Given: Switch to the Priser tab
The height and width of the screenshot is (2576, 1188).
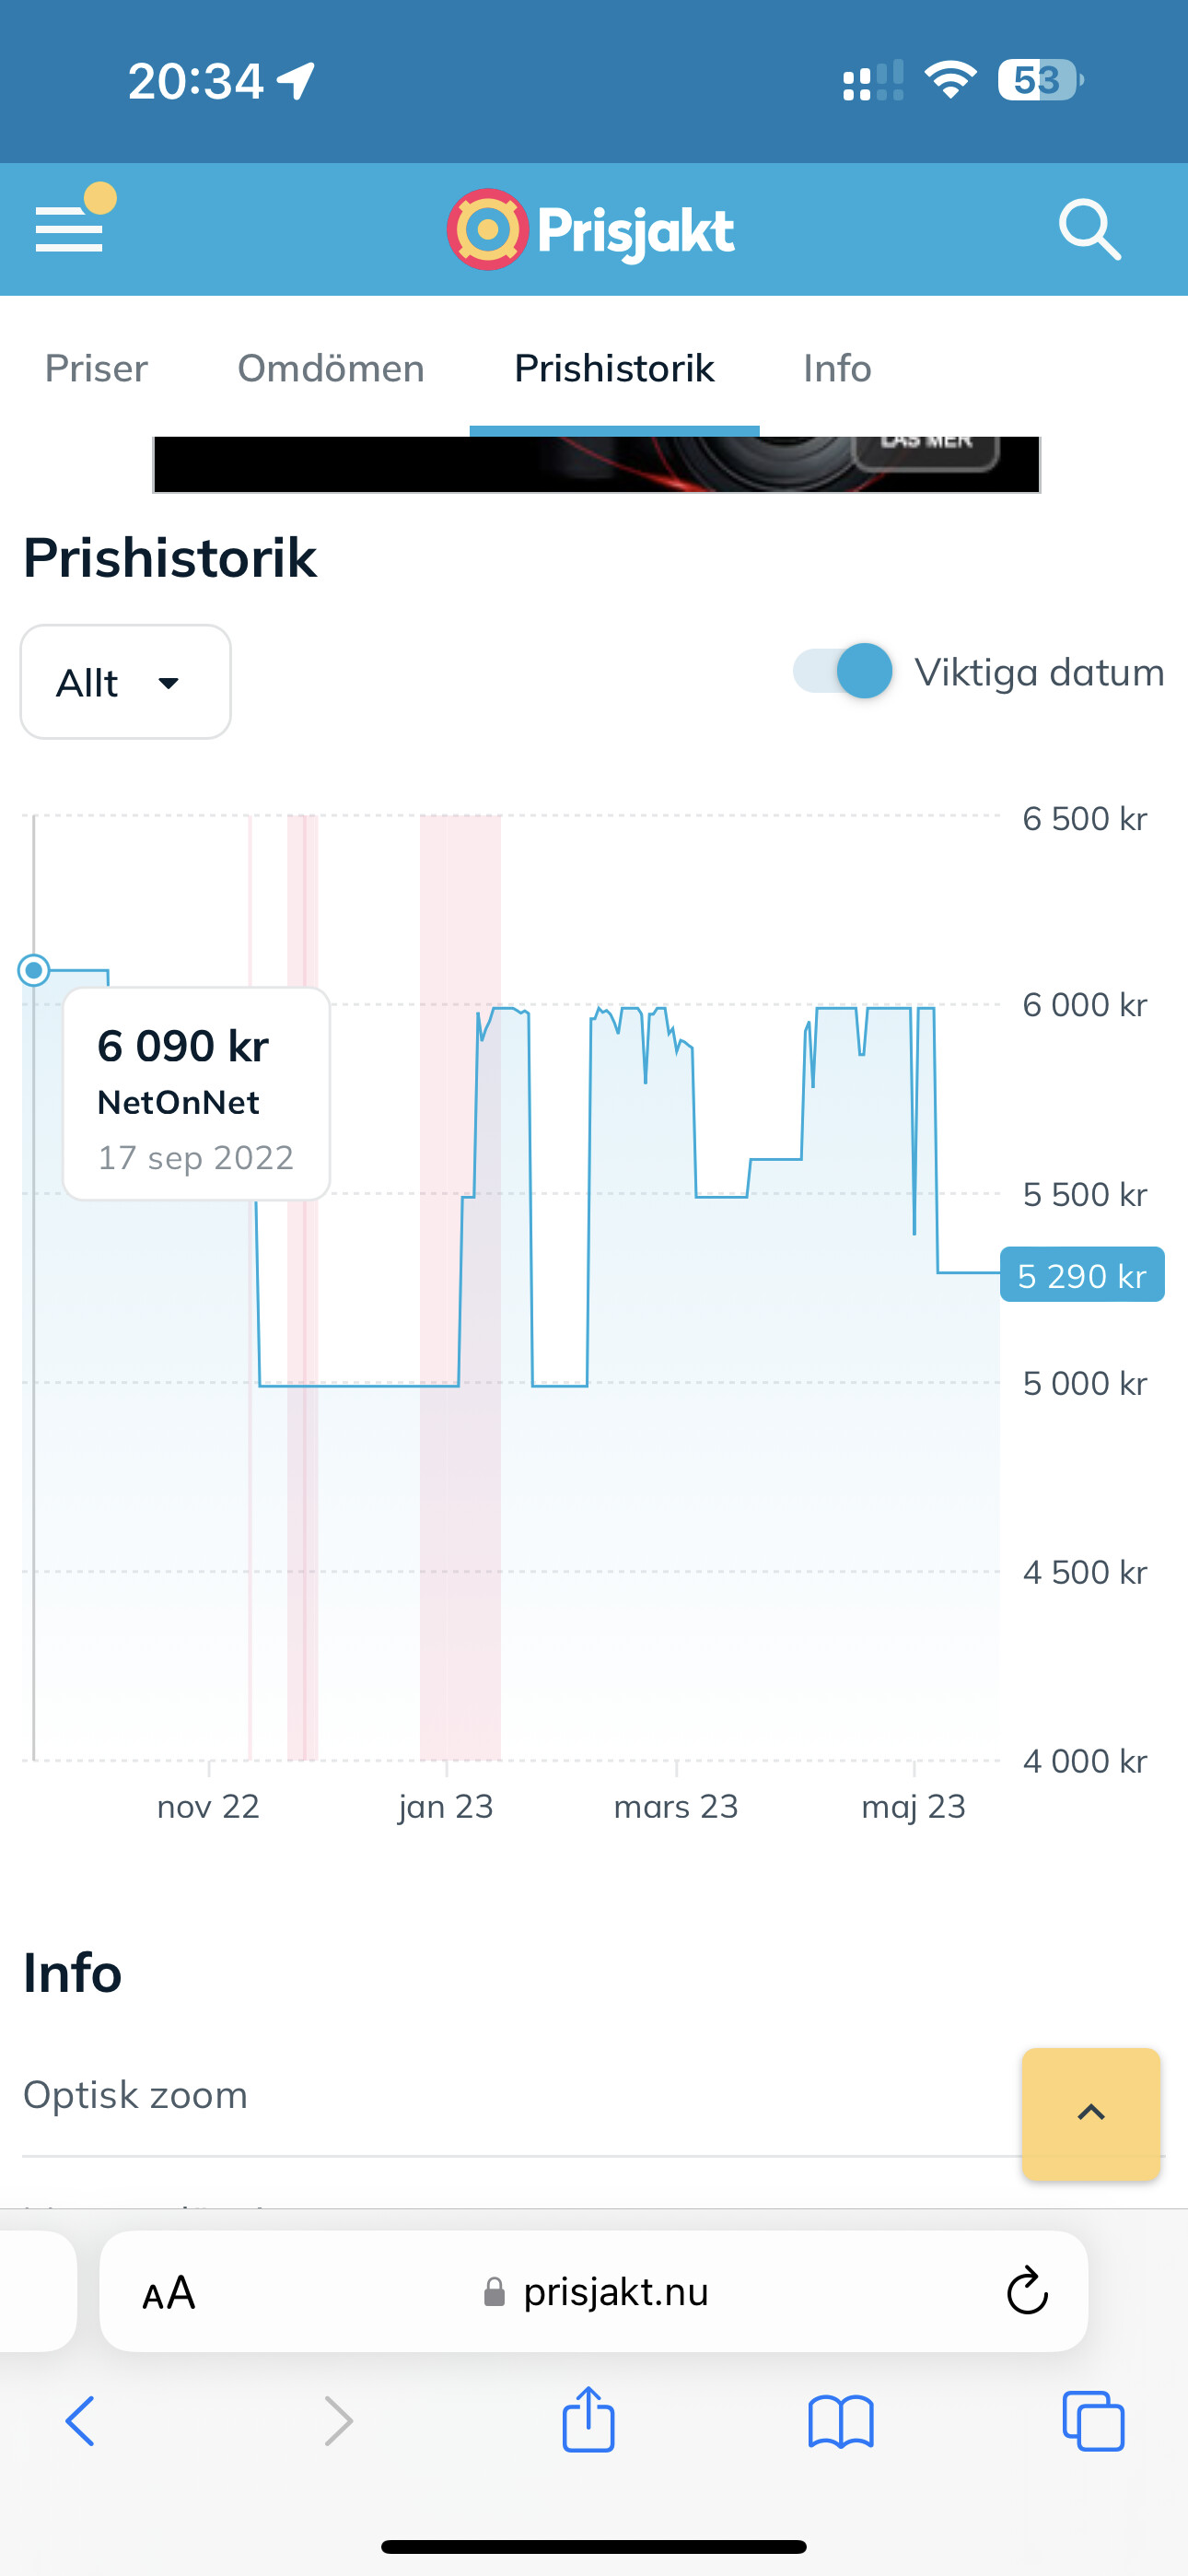Looking at the screenshot, I should pos(96,368).
